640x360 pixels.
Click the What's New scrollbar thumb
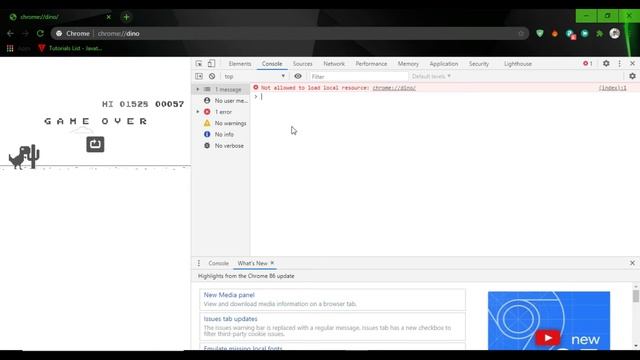coord(636,296)
